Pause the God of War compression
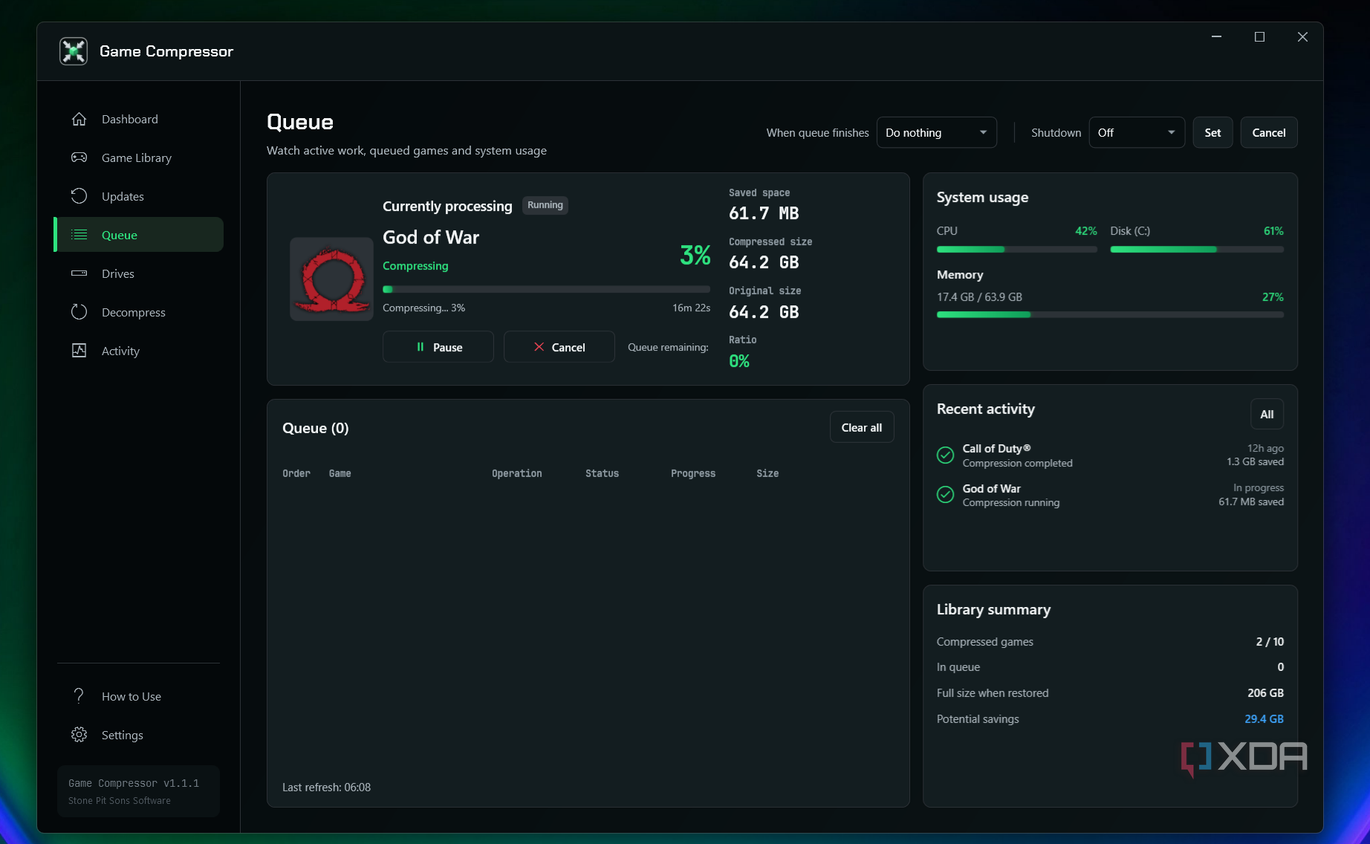Image resolution: width=1370 pixels, height=844 pixels. click(438, 347)
